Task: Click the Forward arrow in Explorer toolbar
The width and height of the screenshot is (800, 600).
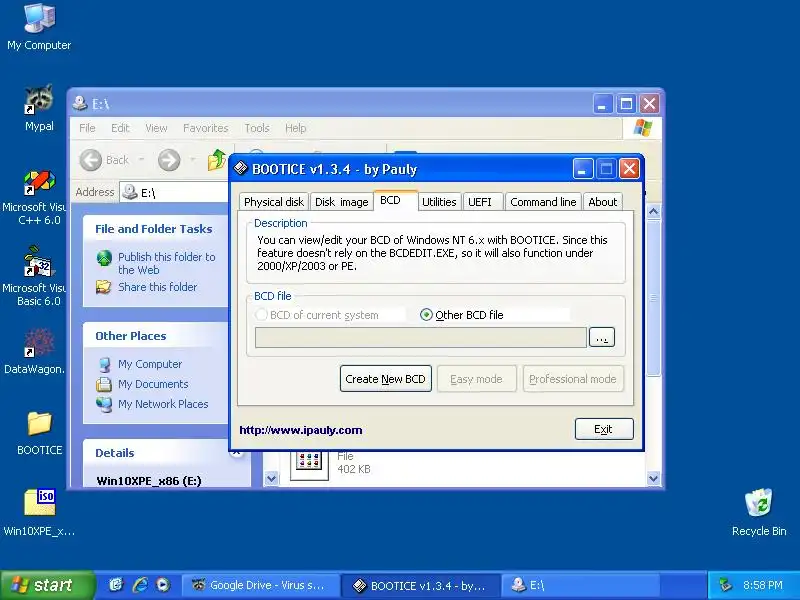Action: click(x=169, y=160)
